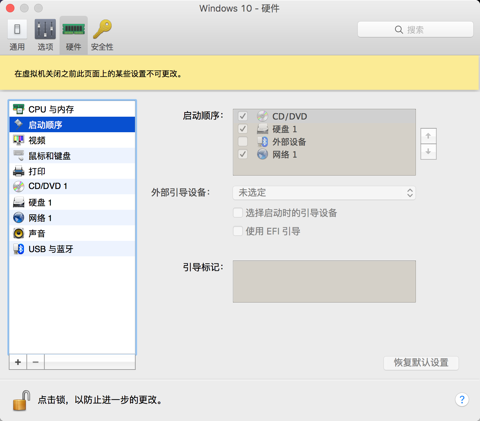Toggle the 硬盘 1 boot order checkbox
This screenshot has width=480, height=421.
click(x=243, y=129)
